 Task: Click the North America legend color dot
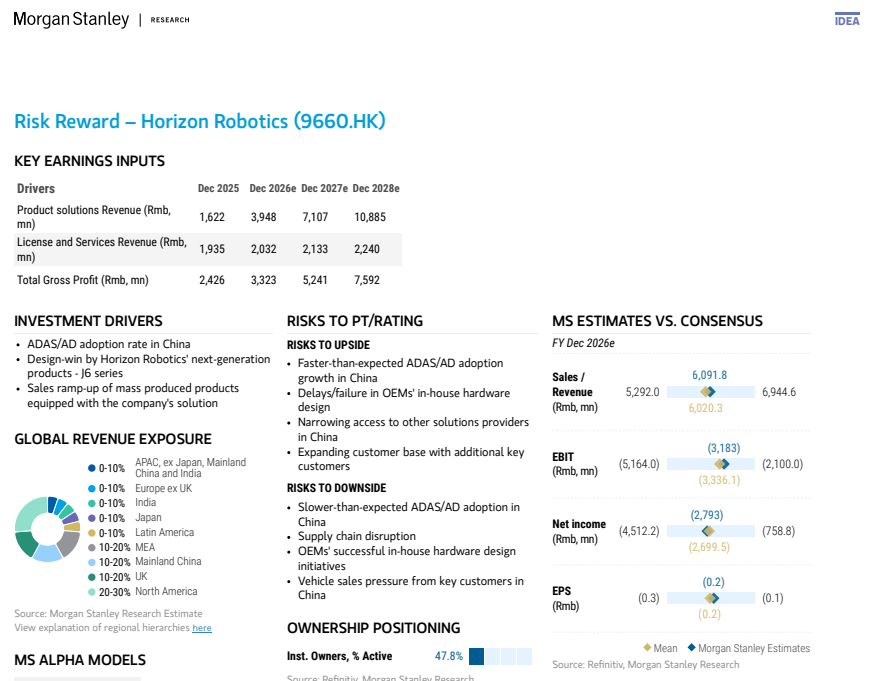(x=92, y=592)
